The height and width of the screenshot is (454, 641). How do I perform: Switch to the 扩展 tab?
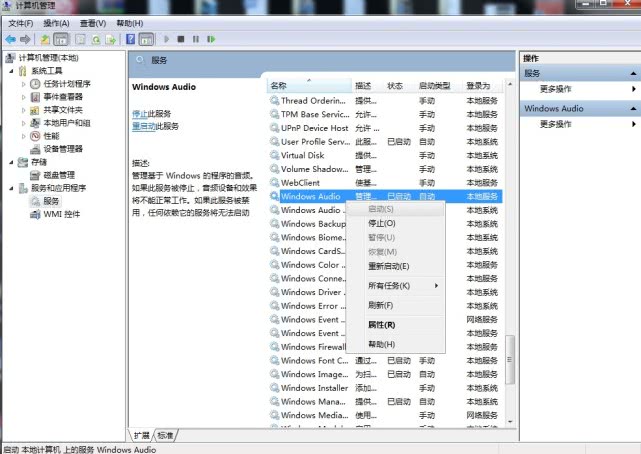tap(141, 436)
